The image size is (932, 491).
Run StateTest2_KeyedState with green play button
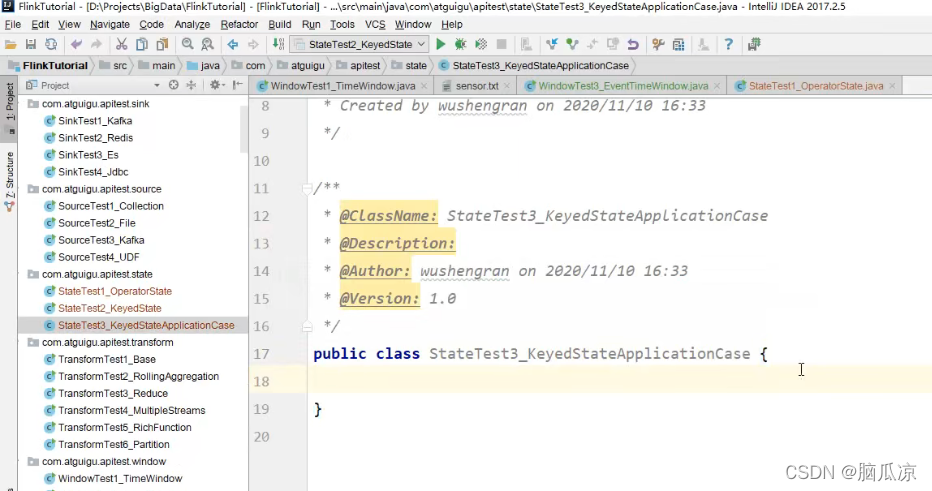tap(440, 45)
